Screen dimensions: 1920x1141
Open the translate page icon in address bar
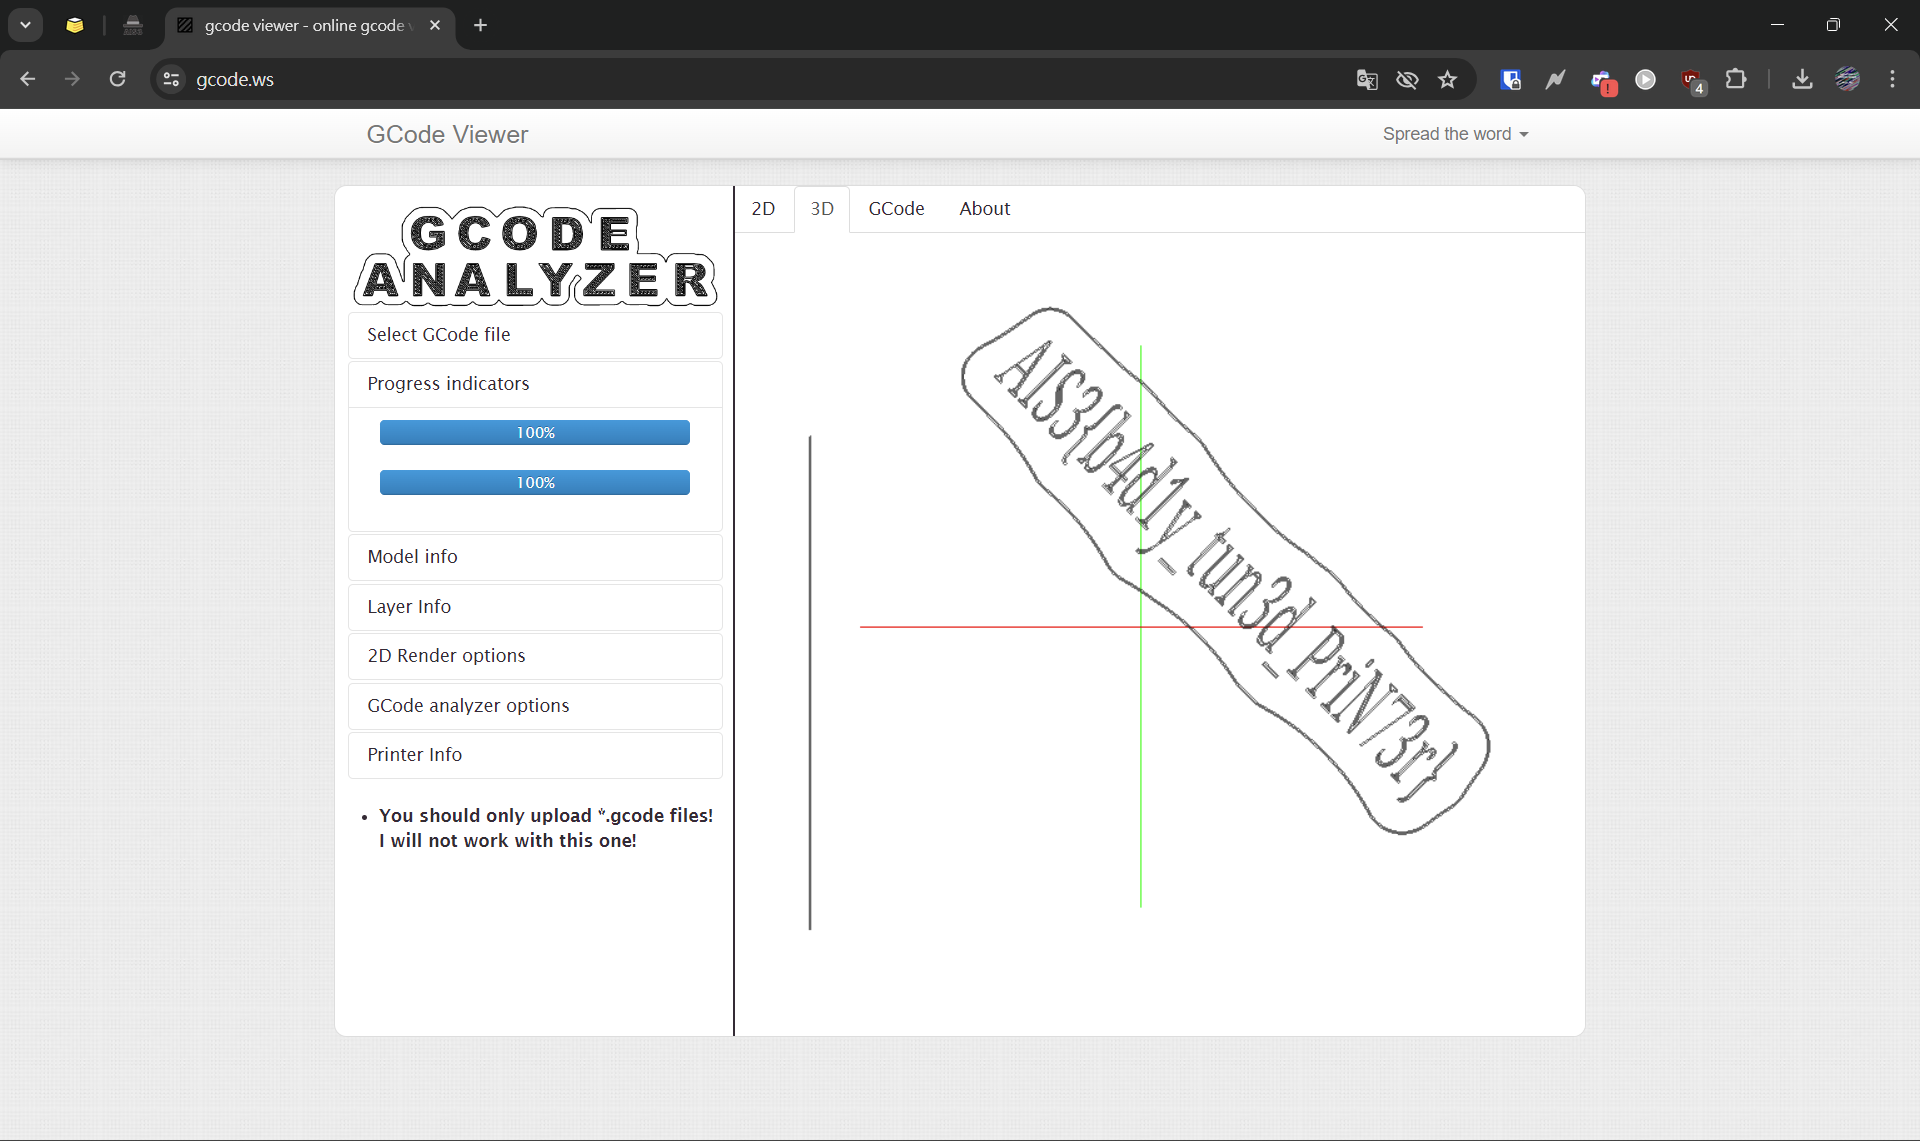[1367, 79]
